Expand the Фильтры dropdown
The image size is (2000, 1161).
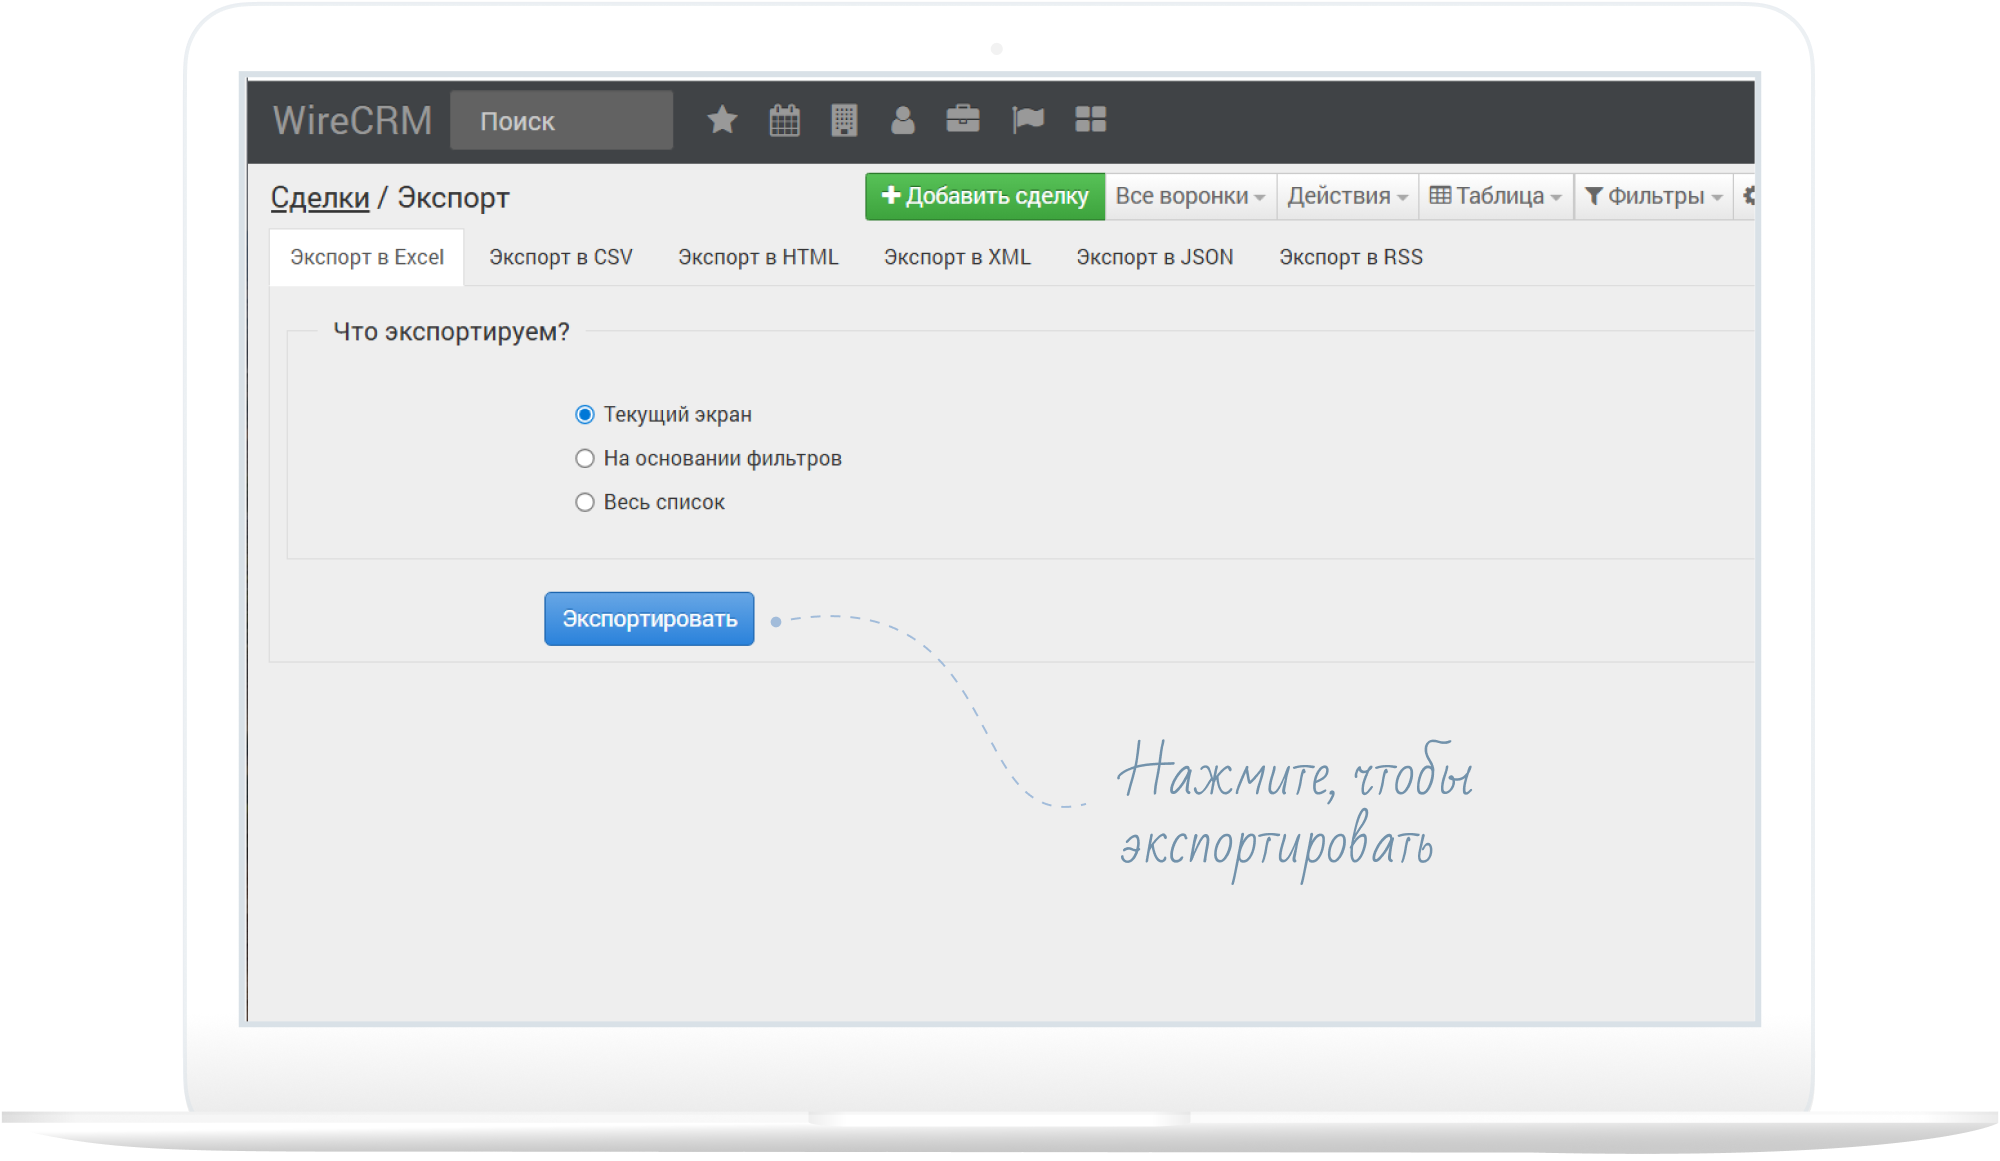pyautogui.click(x=1653, y=196)
